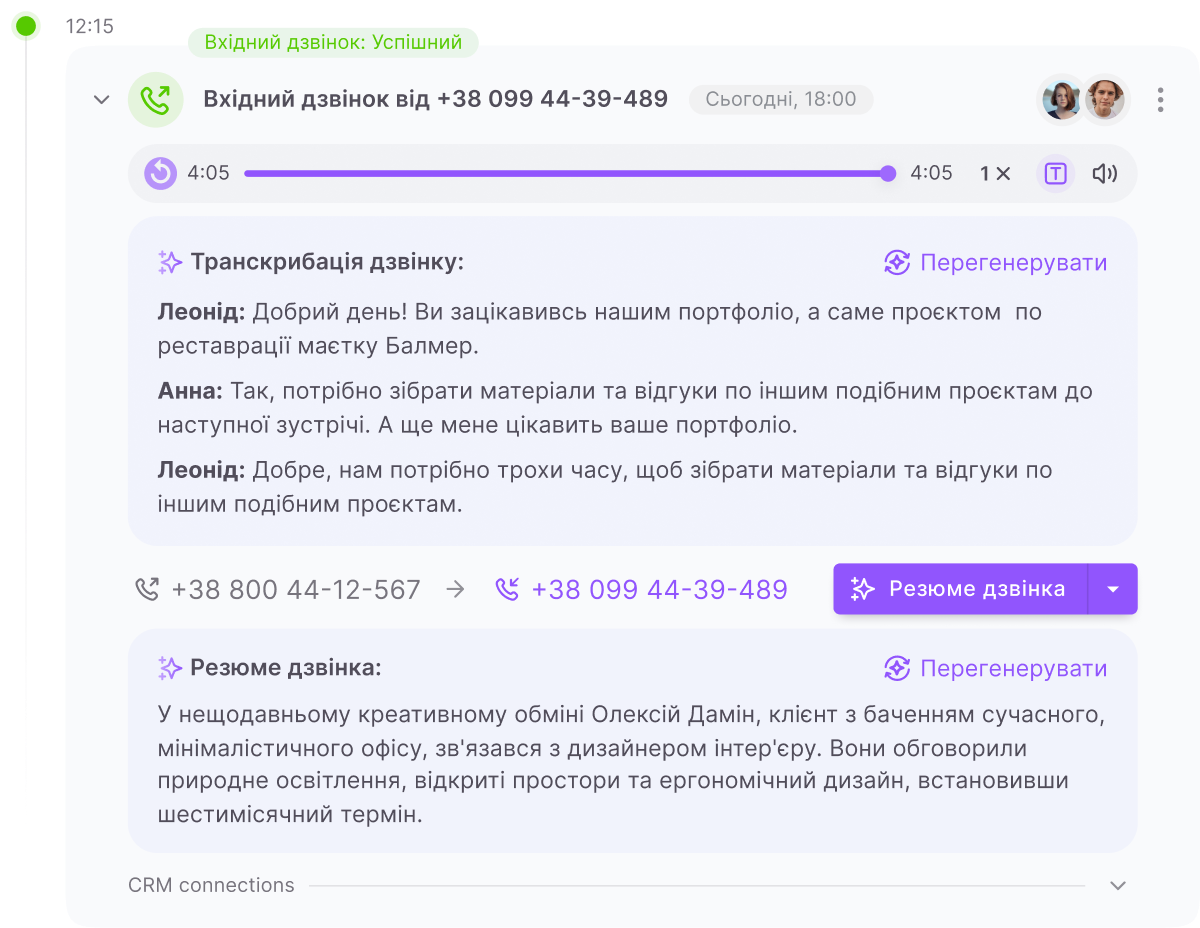Screen dimensions: 1200x928
Task: Collapse the call card with left chevron
Action: pos(101,100)
